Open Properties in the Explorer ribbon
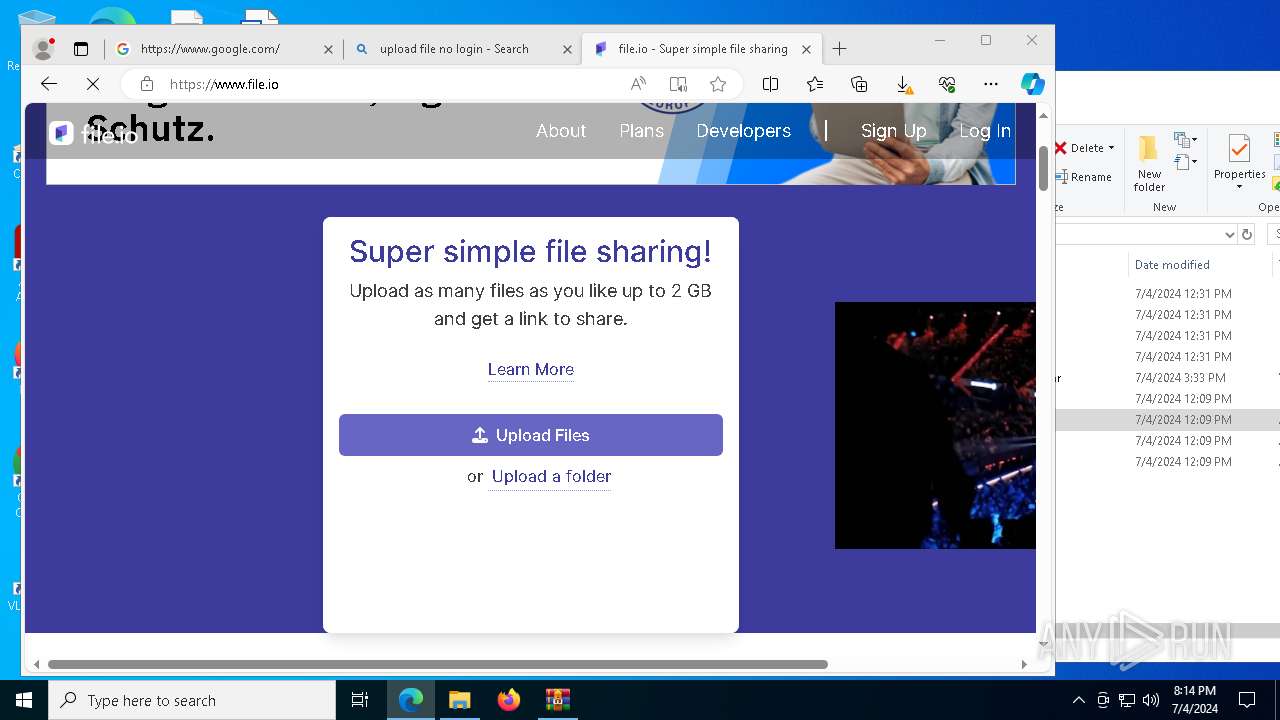This screenshot has width=1280, height=720. pyautogui.click(x=1240, y=156)
